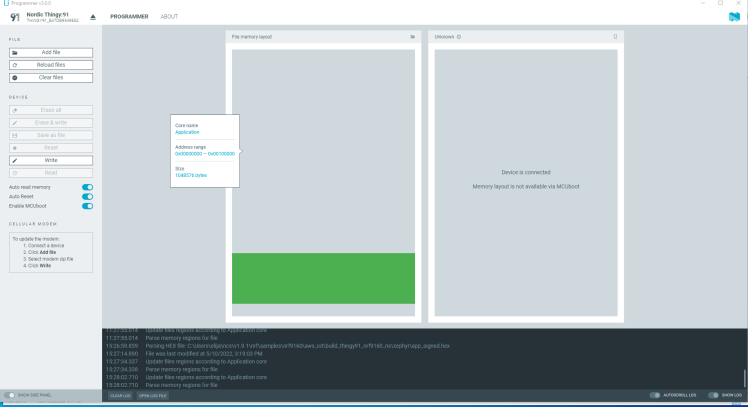Click the Thingy 91 device icon
This screenshot has height=407, width=748.
pos(15,17)
